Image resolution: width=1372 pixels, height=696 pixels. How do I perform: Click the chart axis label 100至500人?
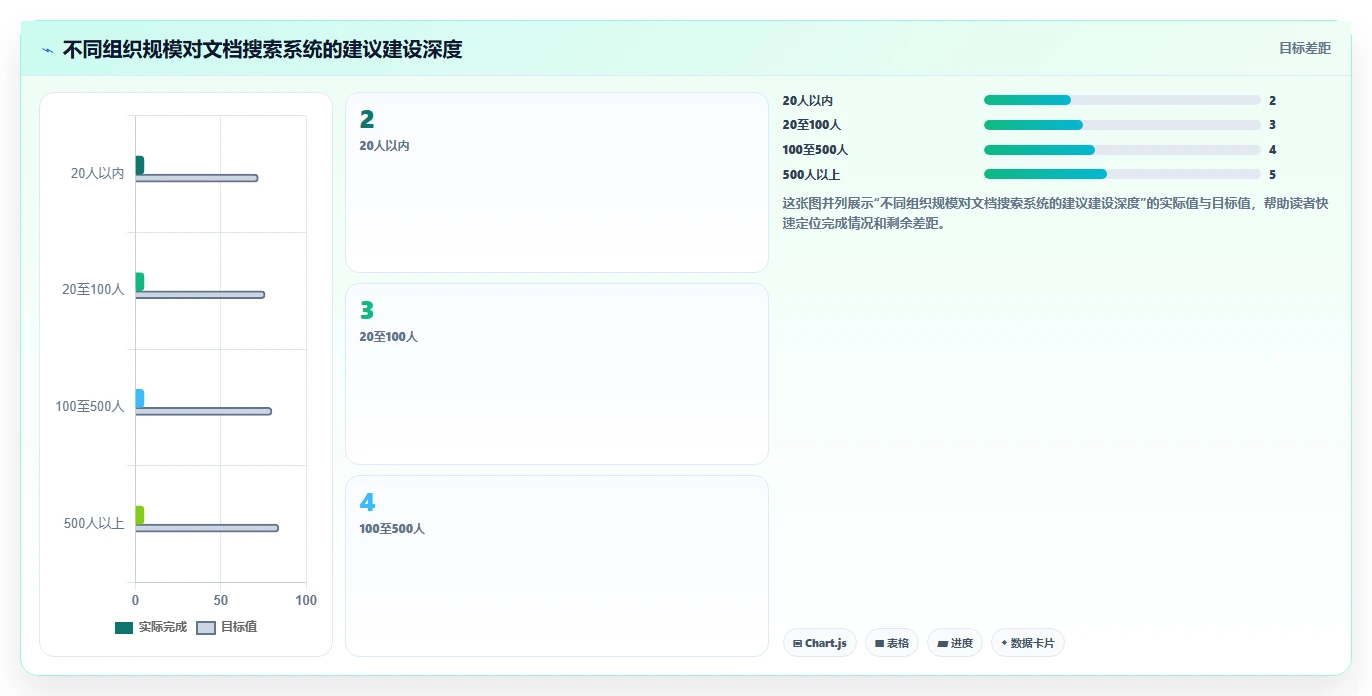click(x=90, y=406)
